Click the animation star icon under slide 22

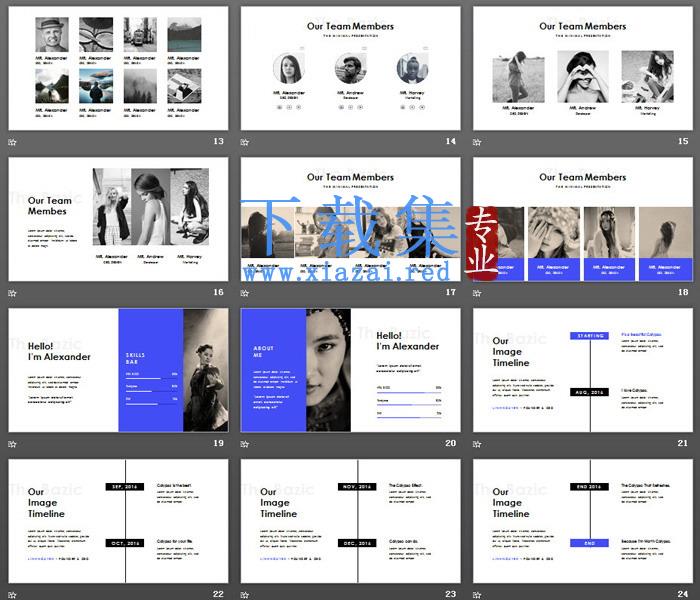coord(12,595)
